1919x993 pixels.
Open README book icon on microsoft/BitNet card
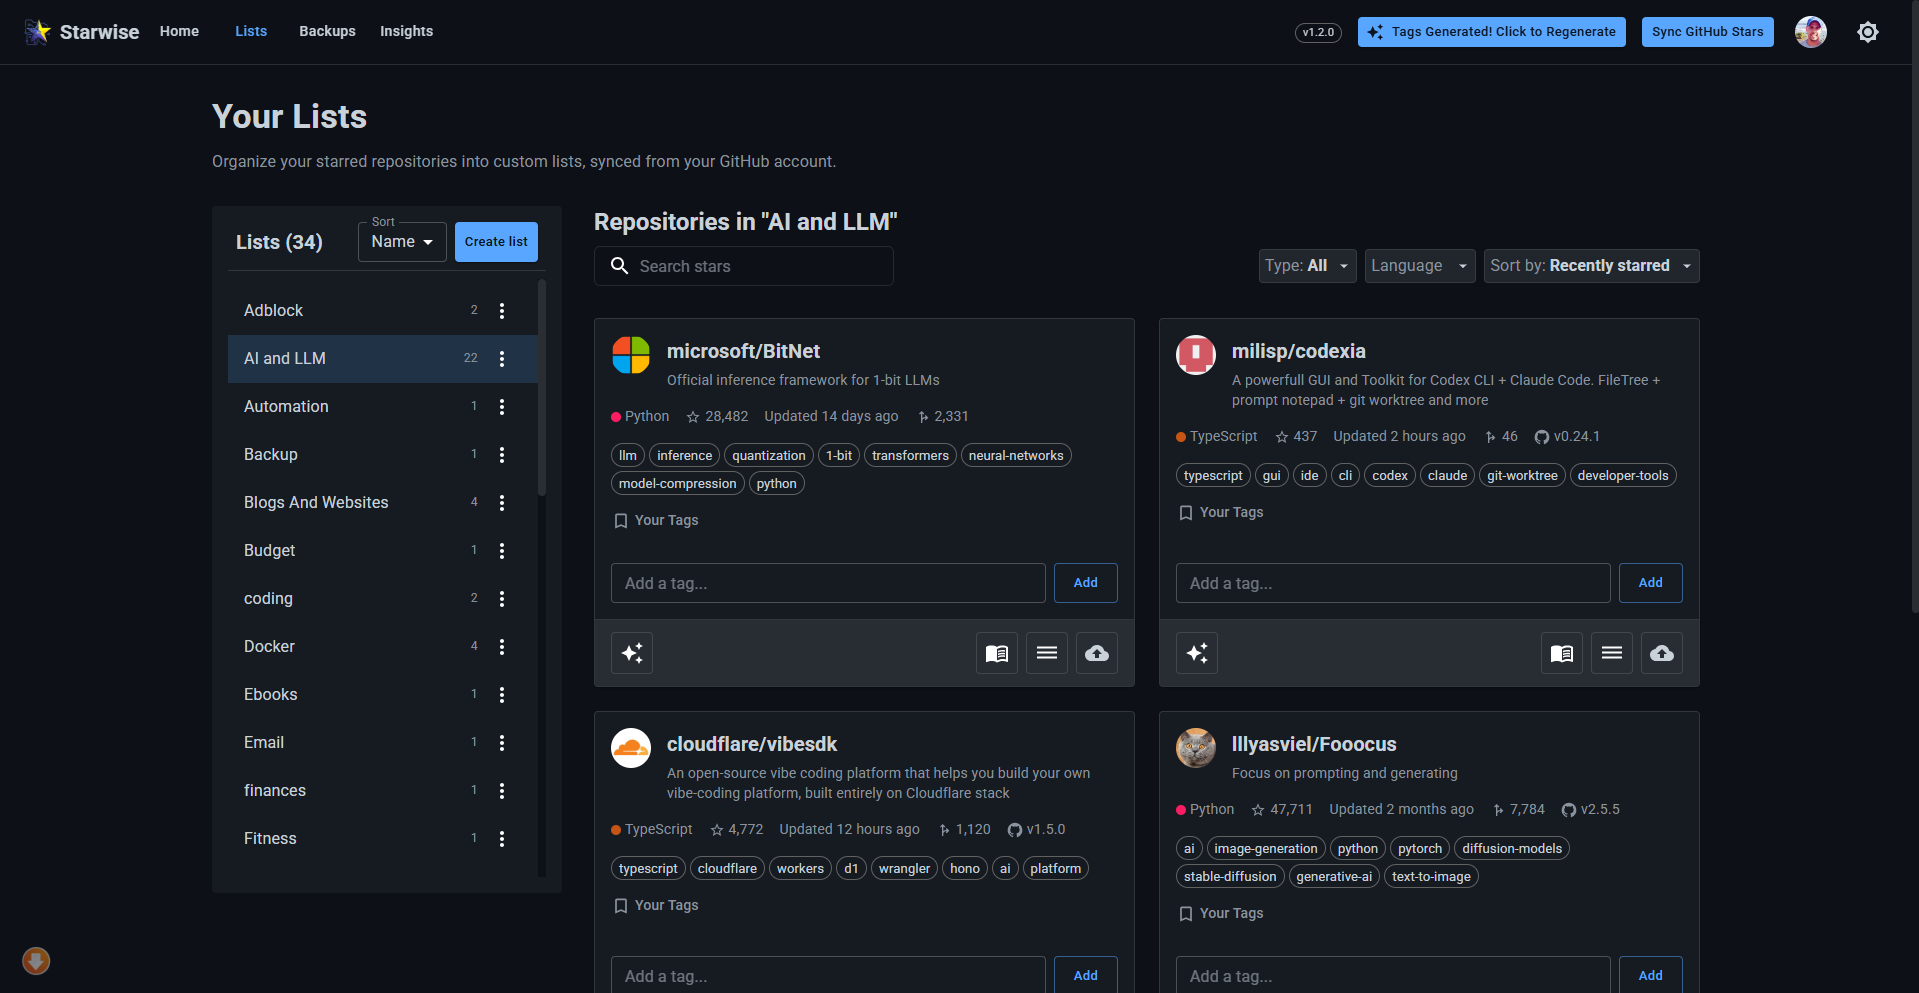997,653
